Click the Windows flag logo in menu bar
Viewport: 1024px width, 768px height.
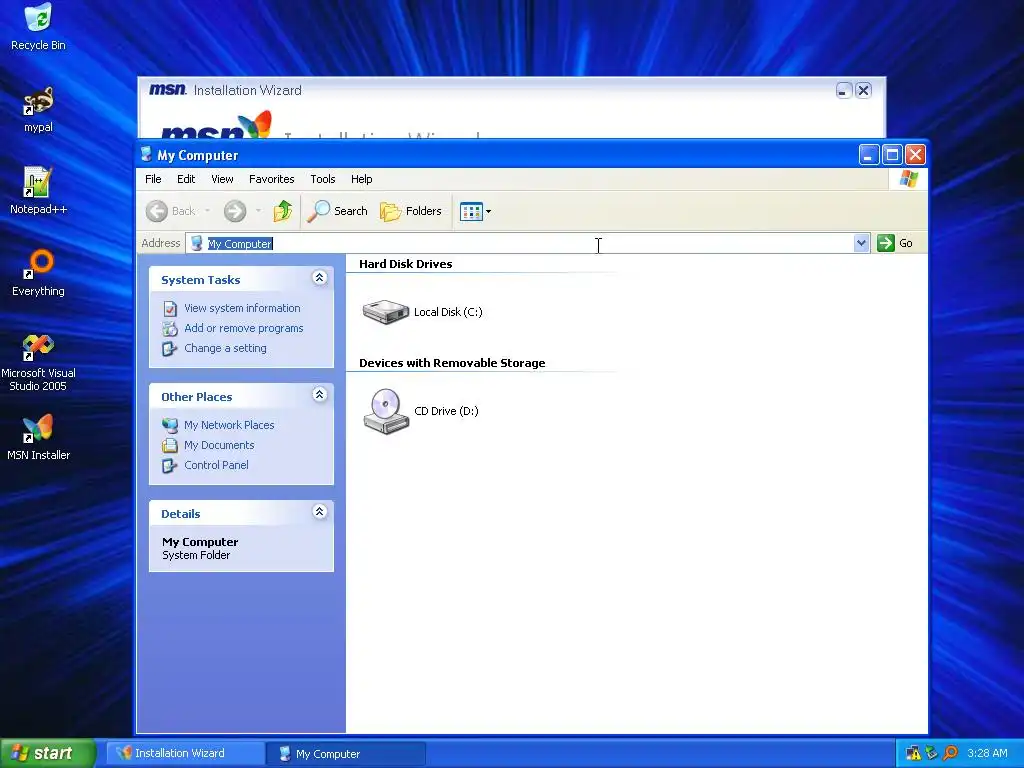908,178
